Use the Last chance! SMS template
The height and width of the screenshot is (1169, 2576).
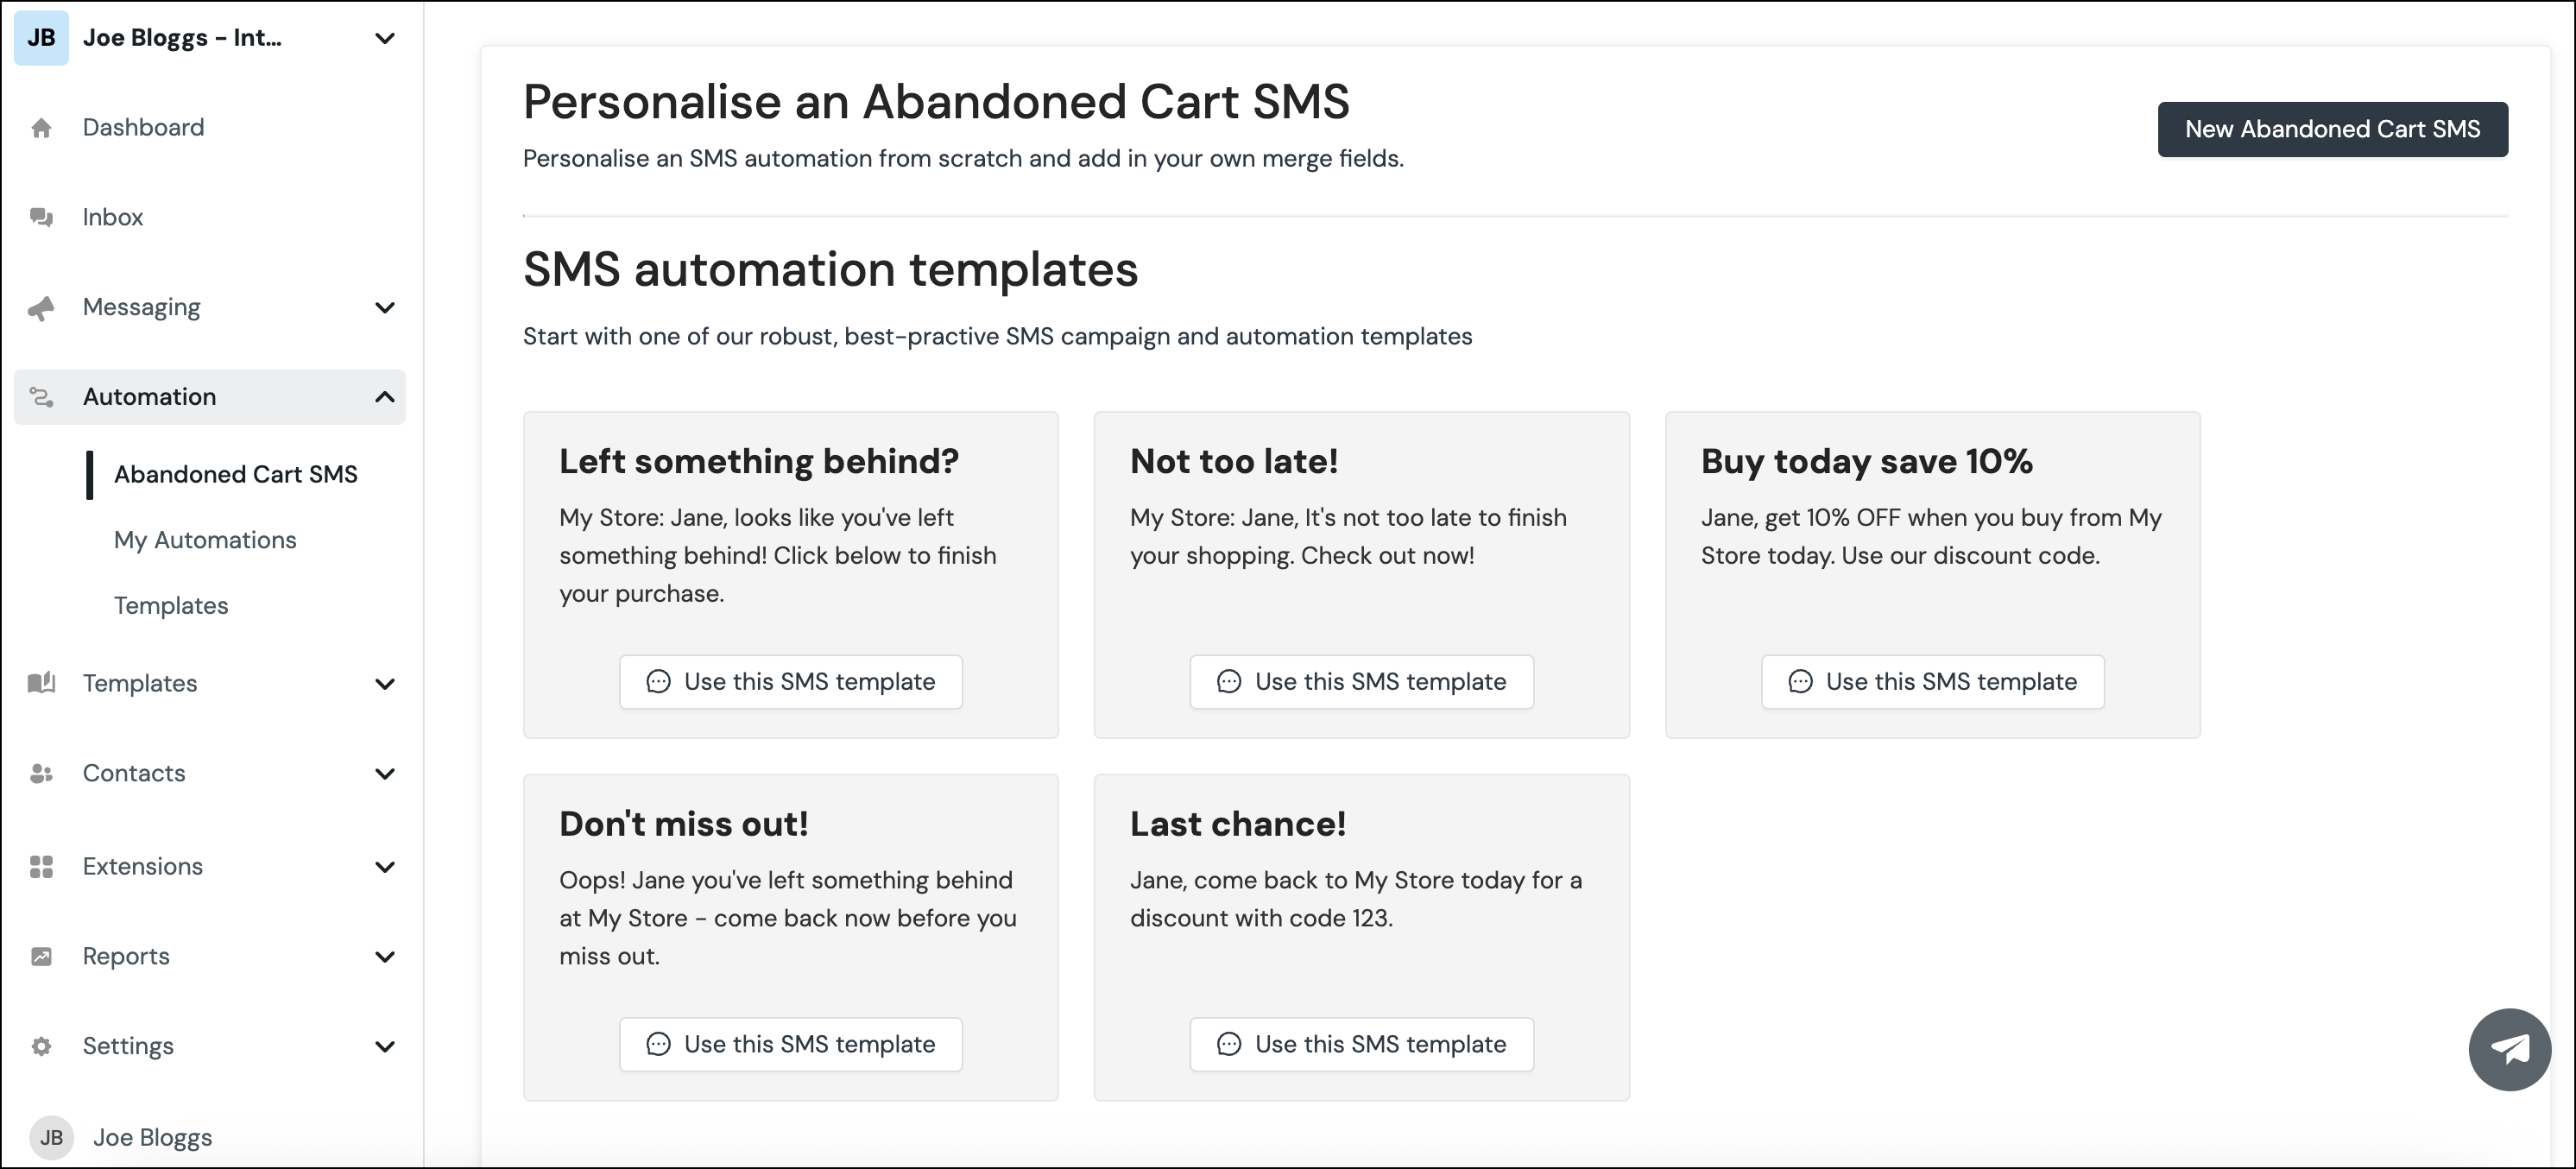[x=1361, y=1044]
